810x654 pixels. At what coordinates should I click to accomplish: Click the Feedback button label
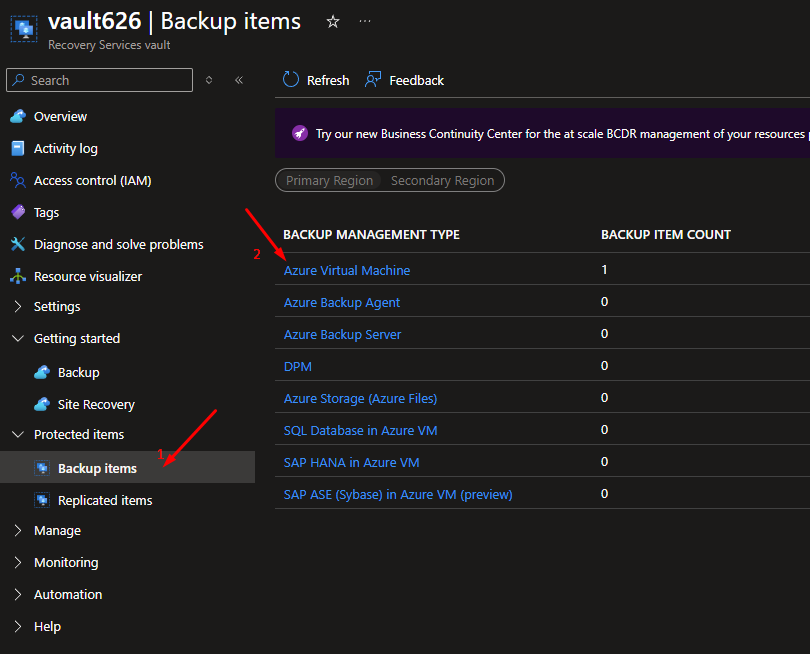pyautogui.click(x=416, y=80)
